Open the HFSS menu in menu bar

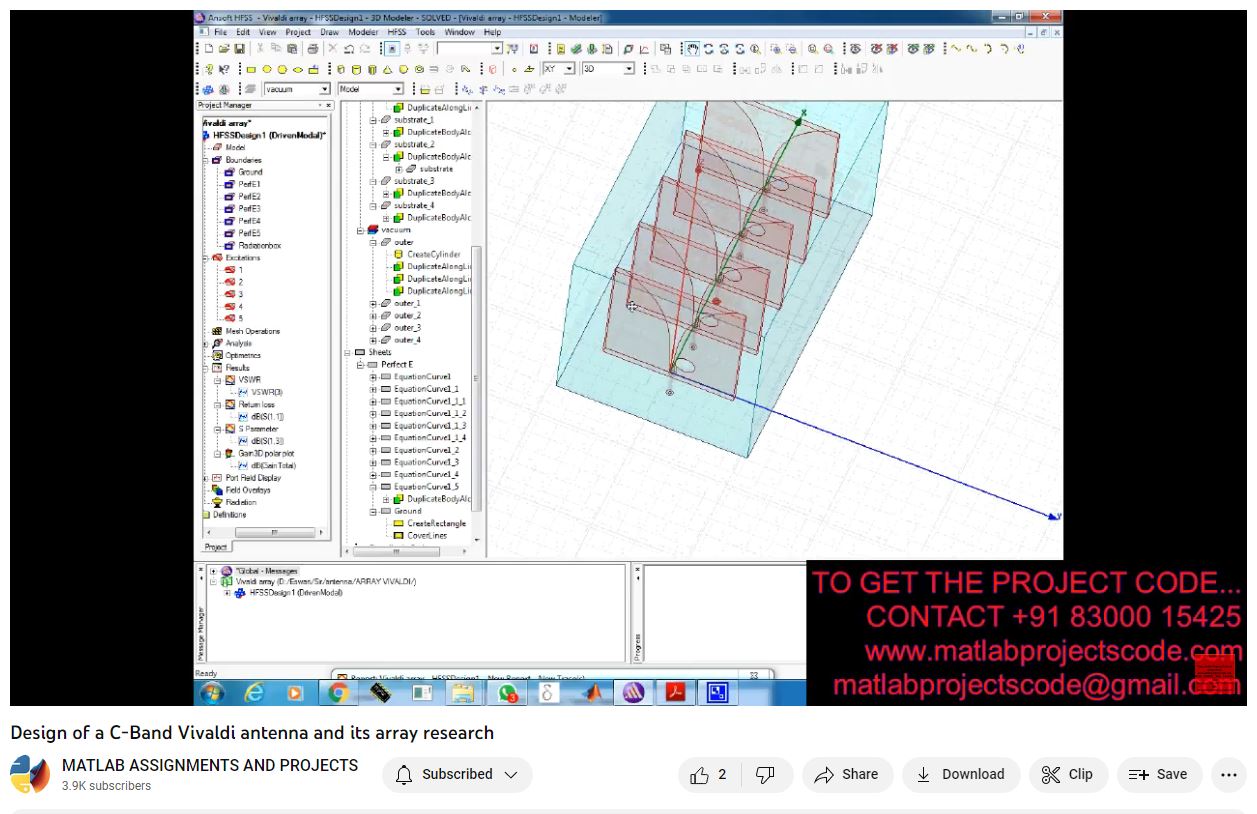click(x=397, y=32)
